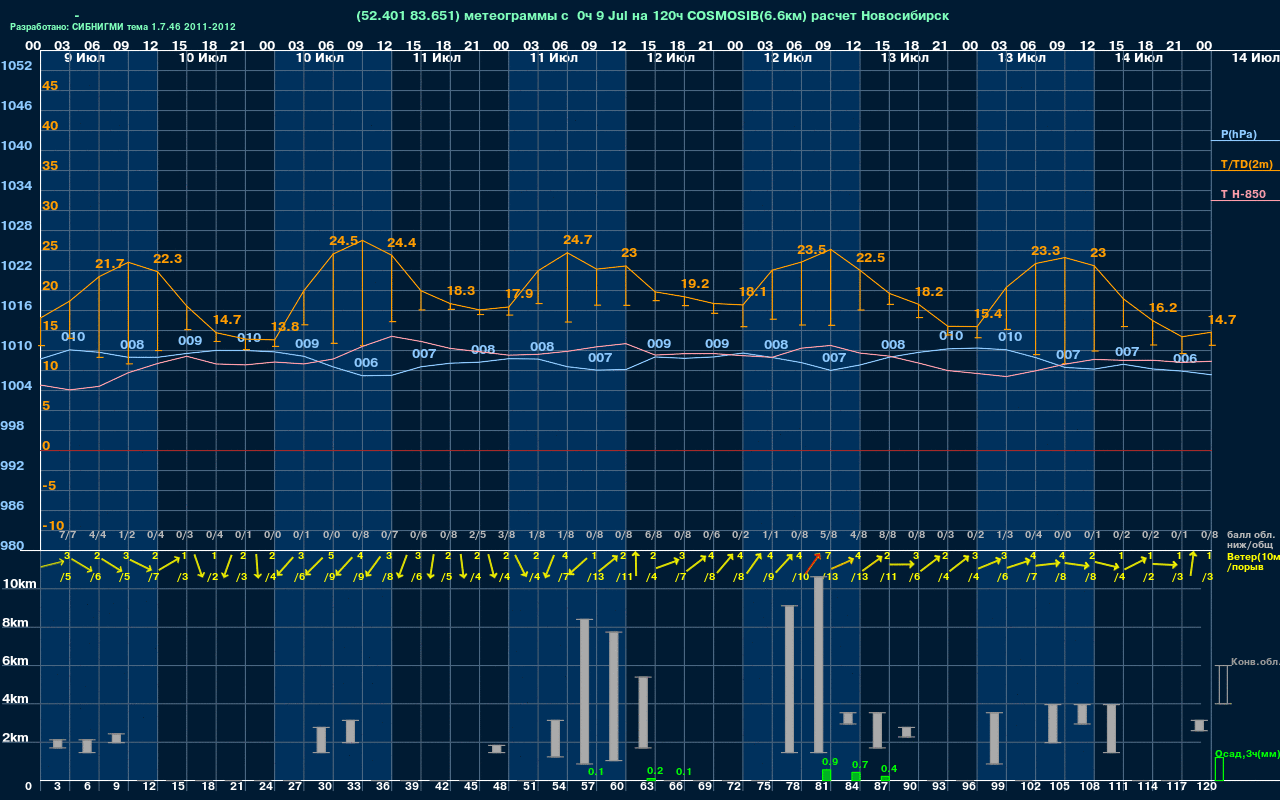Click the 2/5 cloud cover value
The height and width of the screenshot is (800, 1280).
[x=478, y=535]
